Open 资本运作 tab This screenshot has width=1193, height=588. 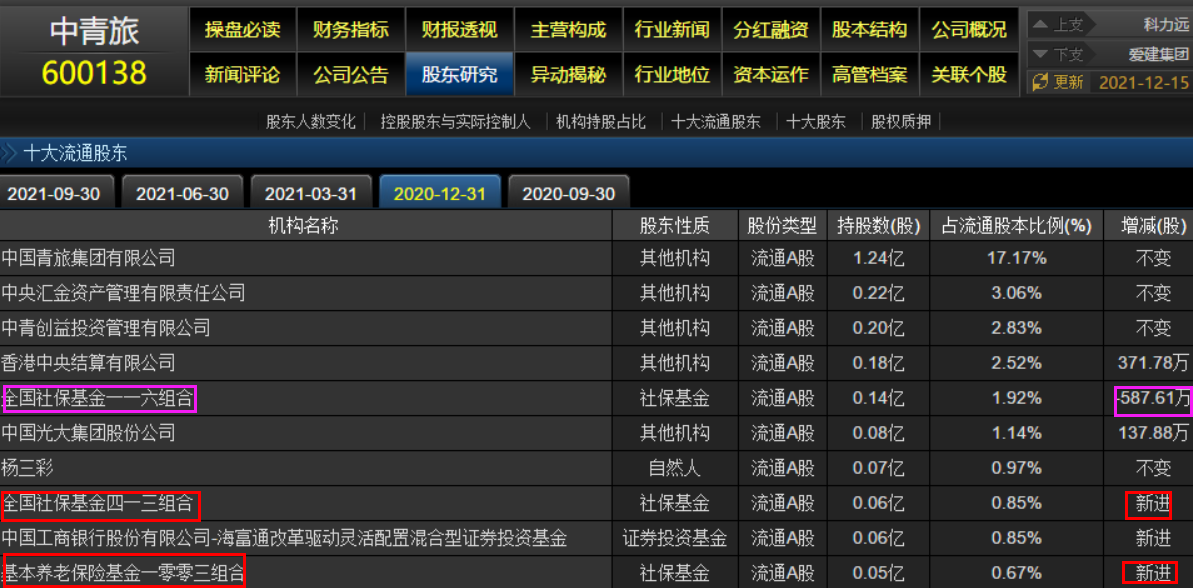tap(771, 75)
